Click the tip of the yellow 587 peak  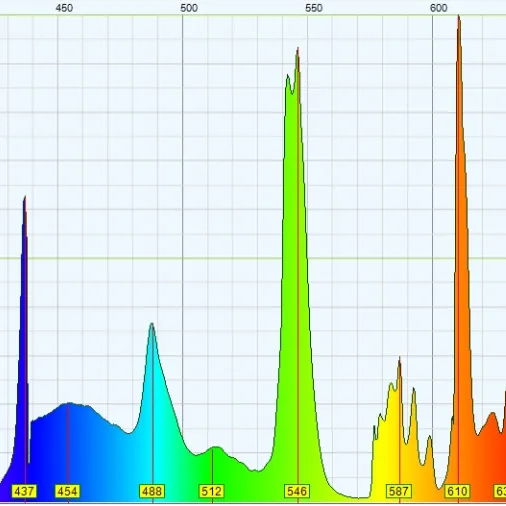click(399, 358)
